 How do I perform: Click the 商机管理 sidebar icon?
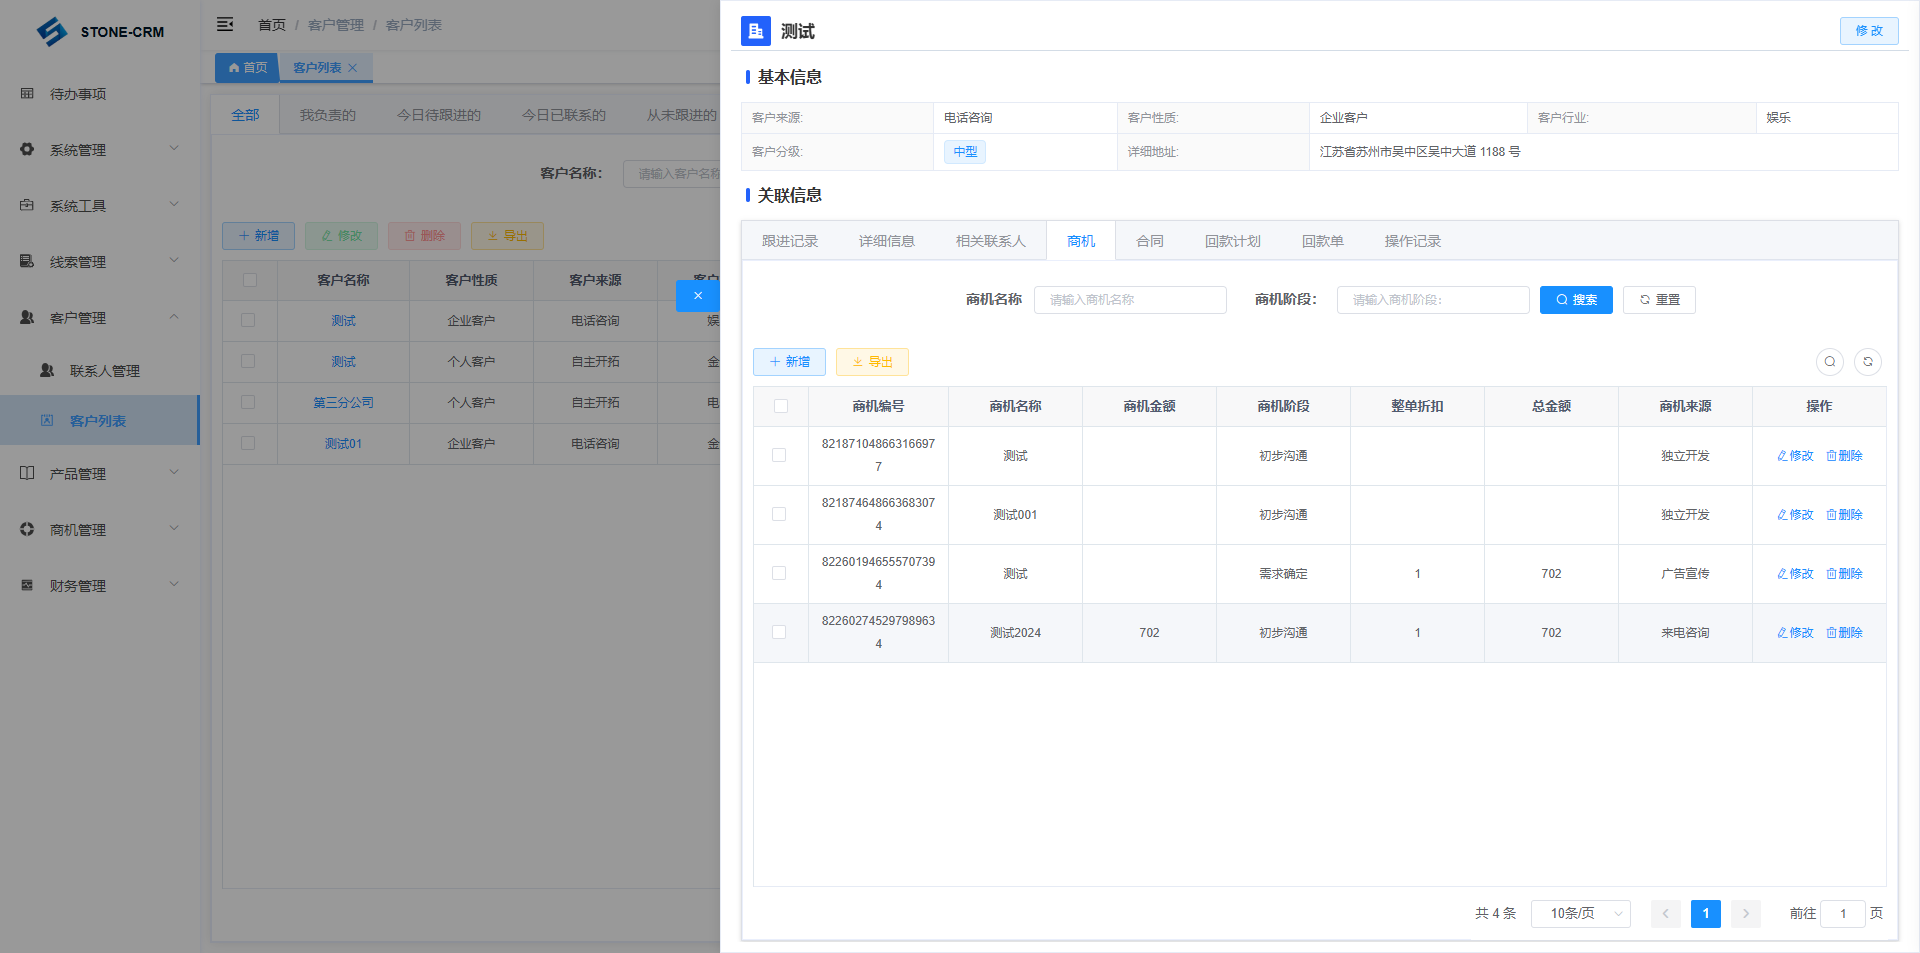(27, 529)
